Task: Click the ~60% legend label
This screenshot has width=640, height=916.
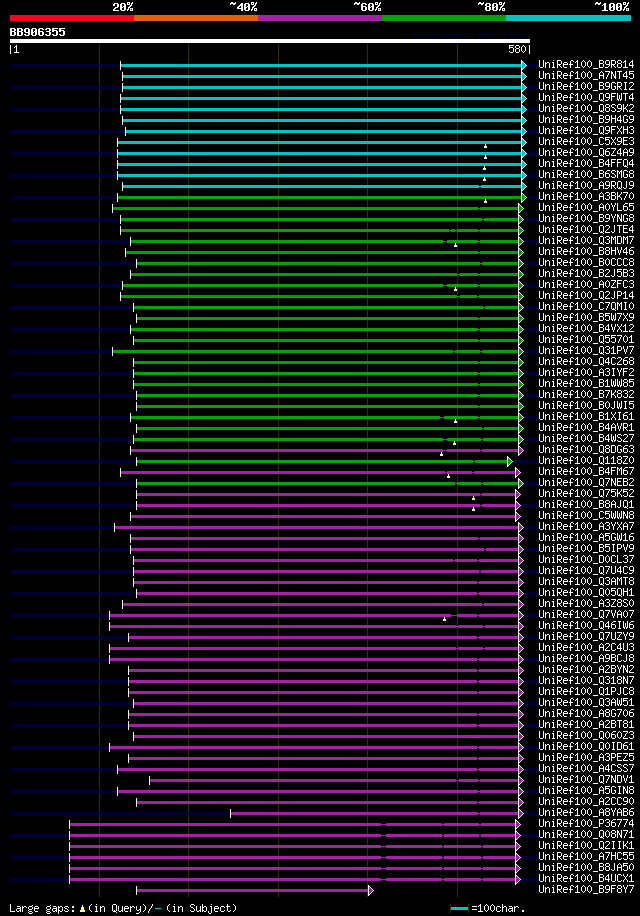Action: pos(367,7)
